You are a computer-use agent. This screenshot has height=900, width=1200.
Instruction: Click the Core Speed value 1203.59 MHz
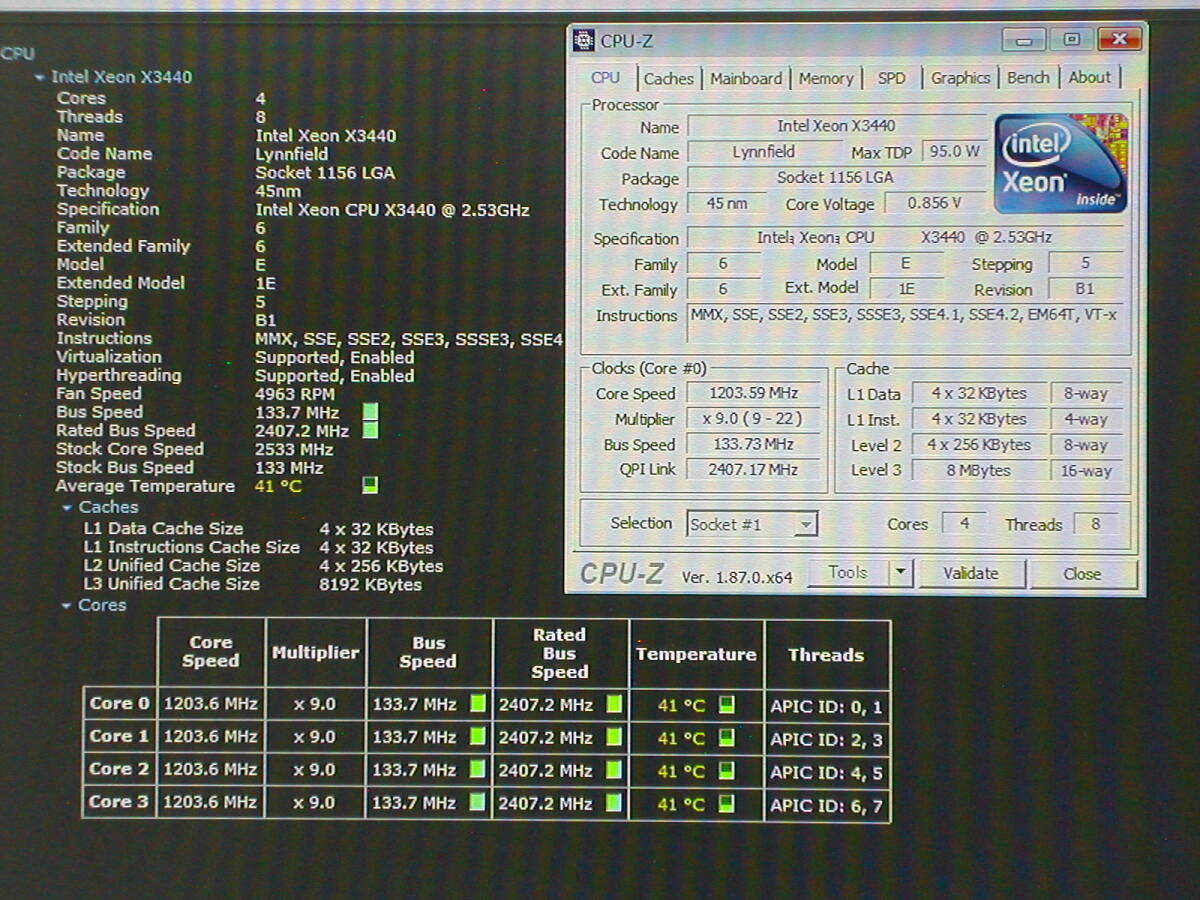pos(754,393)
